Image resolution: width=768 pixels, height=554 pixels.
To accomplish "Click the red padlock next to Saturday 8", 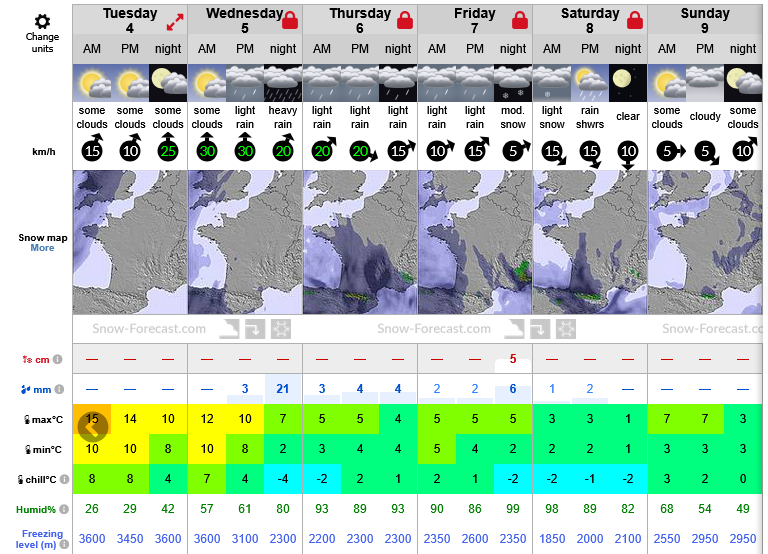I will click(635, 21).
